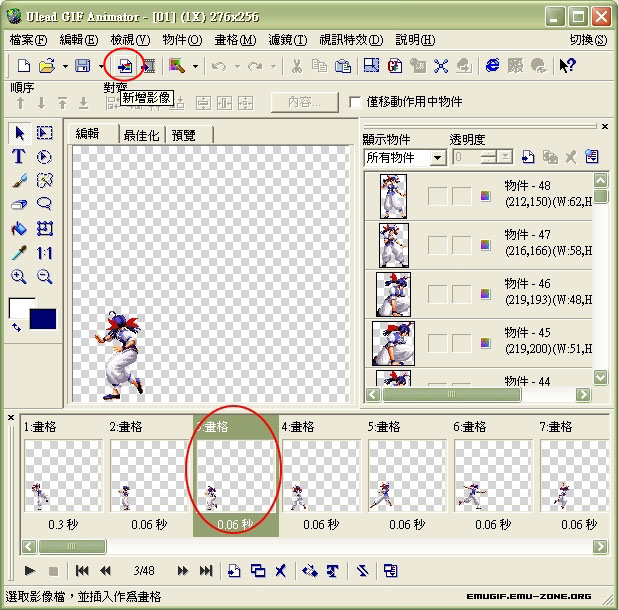Screen dimensions: 618x610
Task: Open the 濾鏡(T) Filter menu
Action: pyautogui.click(x=287, y=40)
